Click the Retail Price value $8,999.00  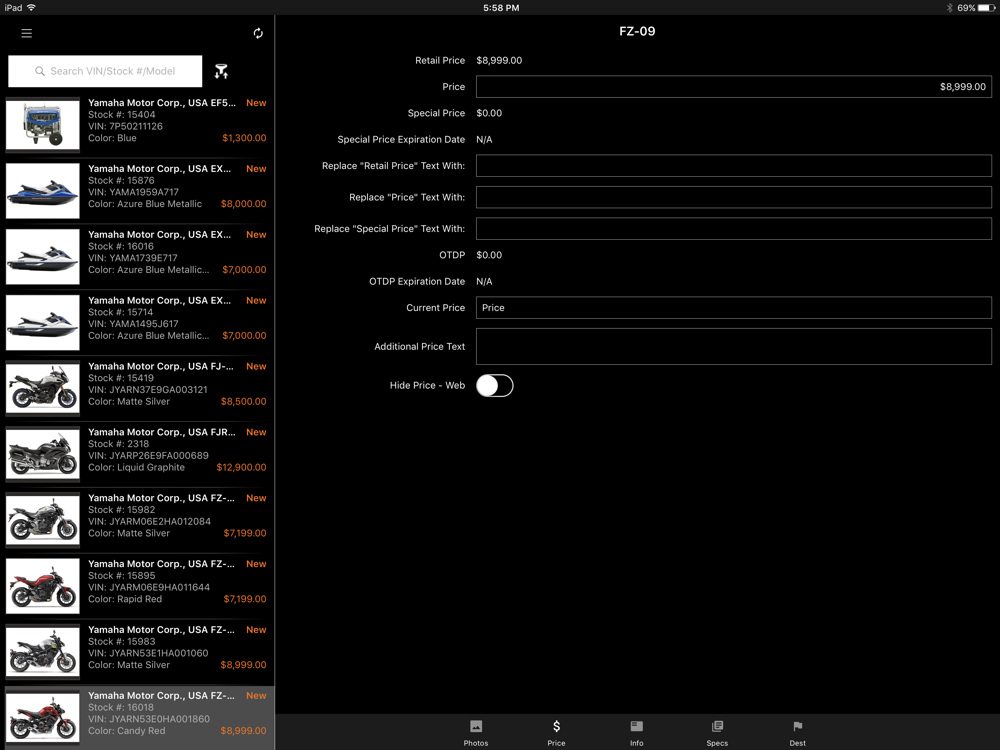[499, 61]
